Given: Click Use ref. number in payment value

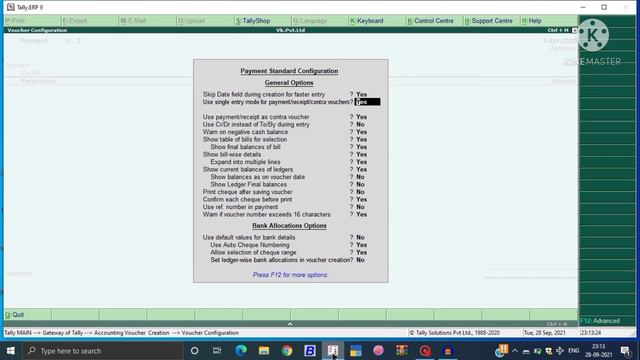Looking at the screenshot, I should click(360, 207).
